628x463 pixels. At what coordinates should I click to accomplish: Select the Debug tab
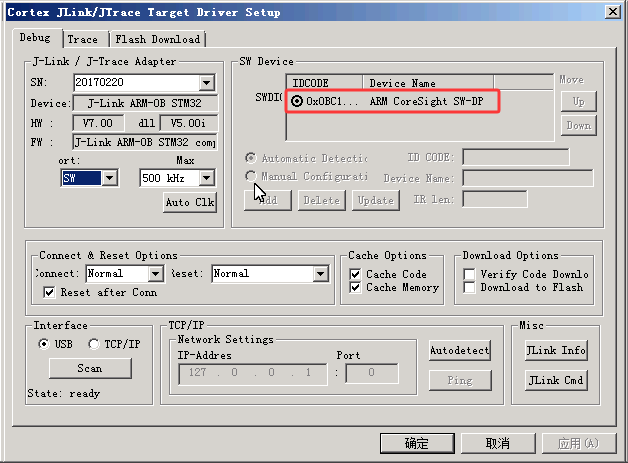(x=37, y=38)
